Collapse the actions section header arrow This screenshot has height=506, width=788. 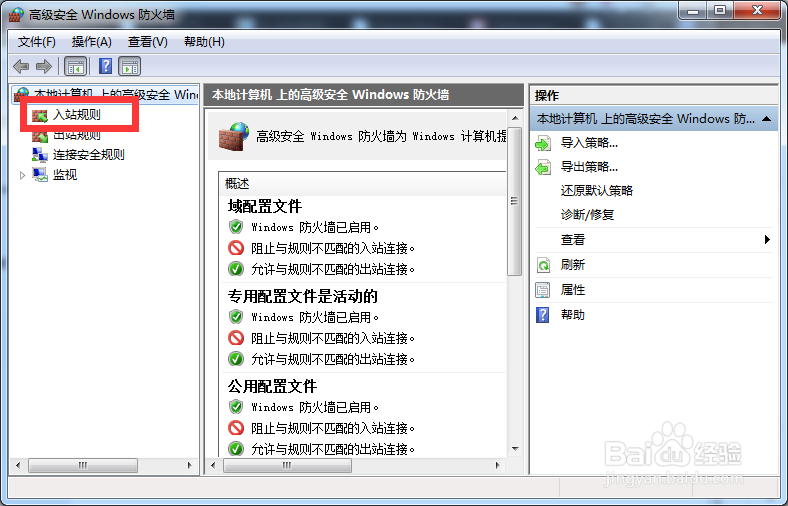tap(766, 119)
